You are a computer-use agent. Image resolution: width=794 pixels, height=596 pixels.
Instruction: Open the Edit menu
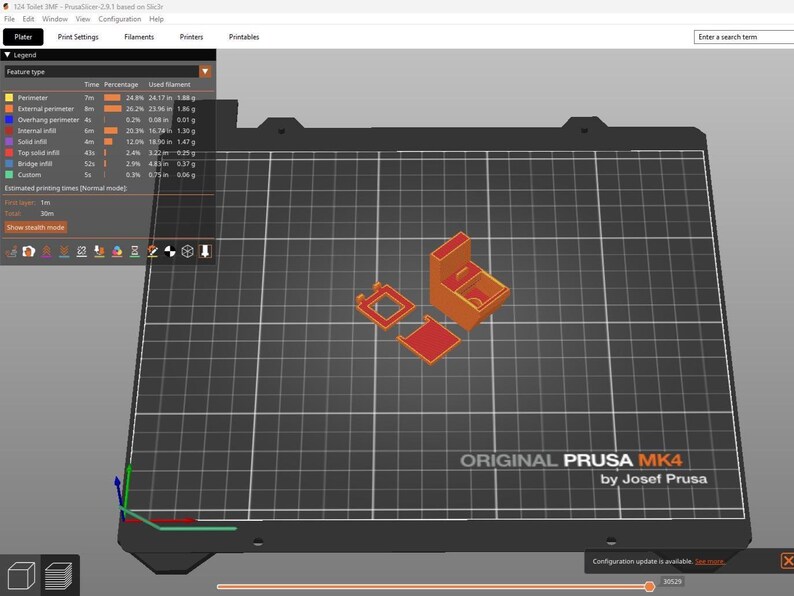[28, 19]
